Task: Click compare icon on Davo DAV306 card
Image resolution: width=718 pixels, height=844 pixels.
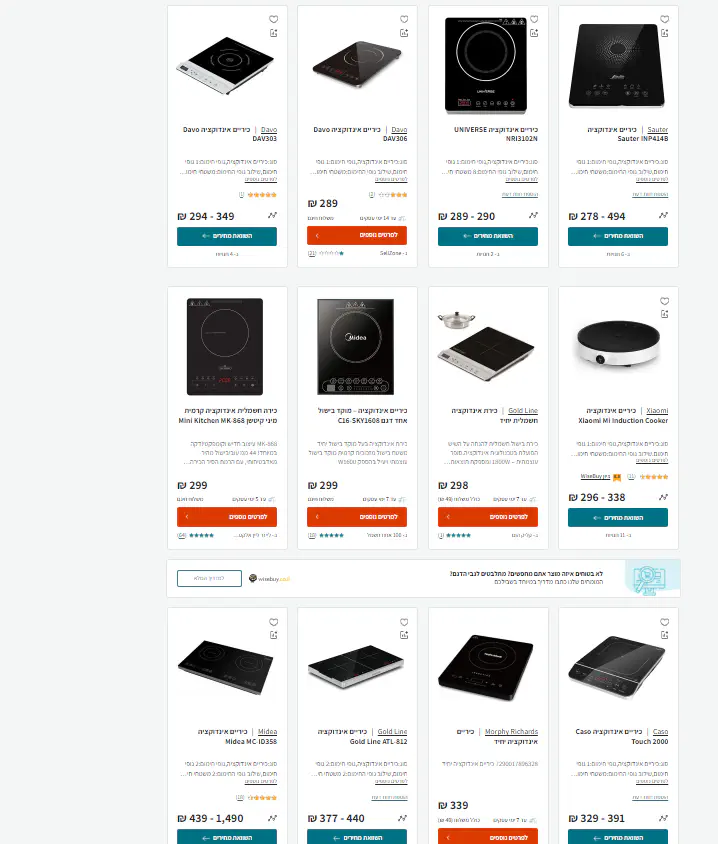Action: point(404,33)
